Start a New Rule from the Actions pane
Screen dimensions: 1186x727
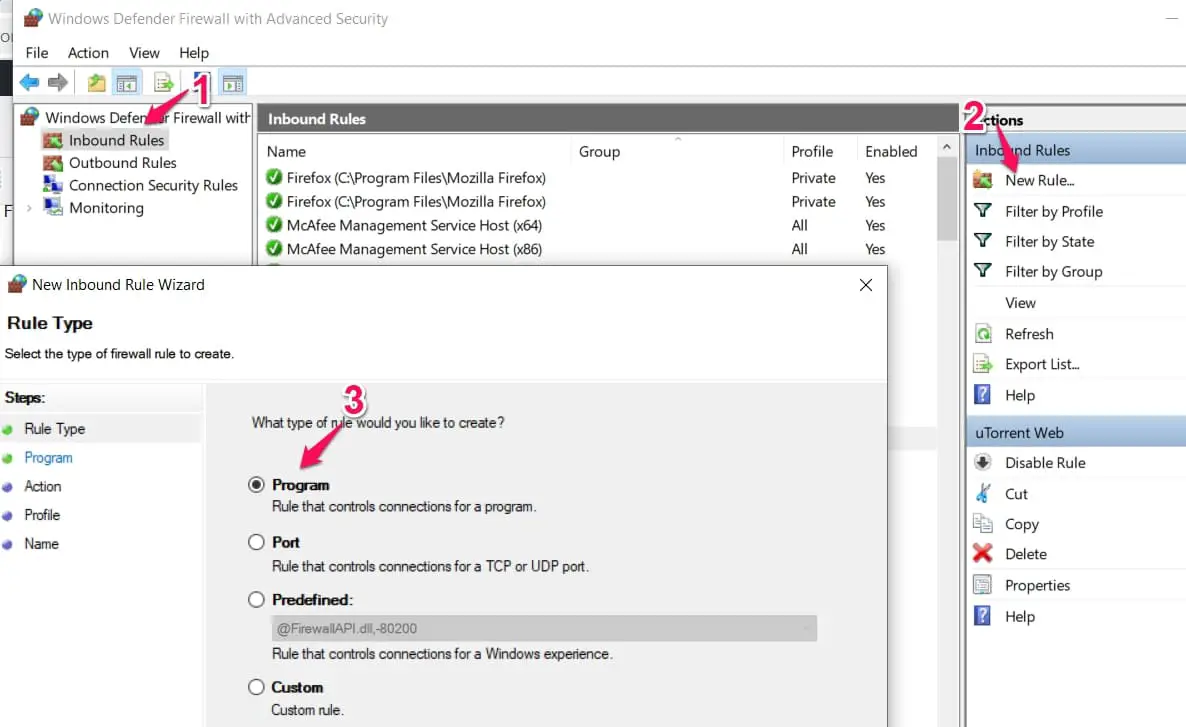[x=1039, y=180]
